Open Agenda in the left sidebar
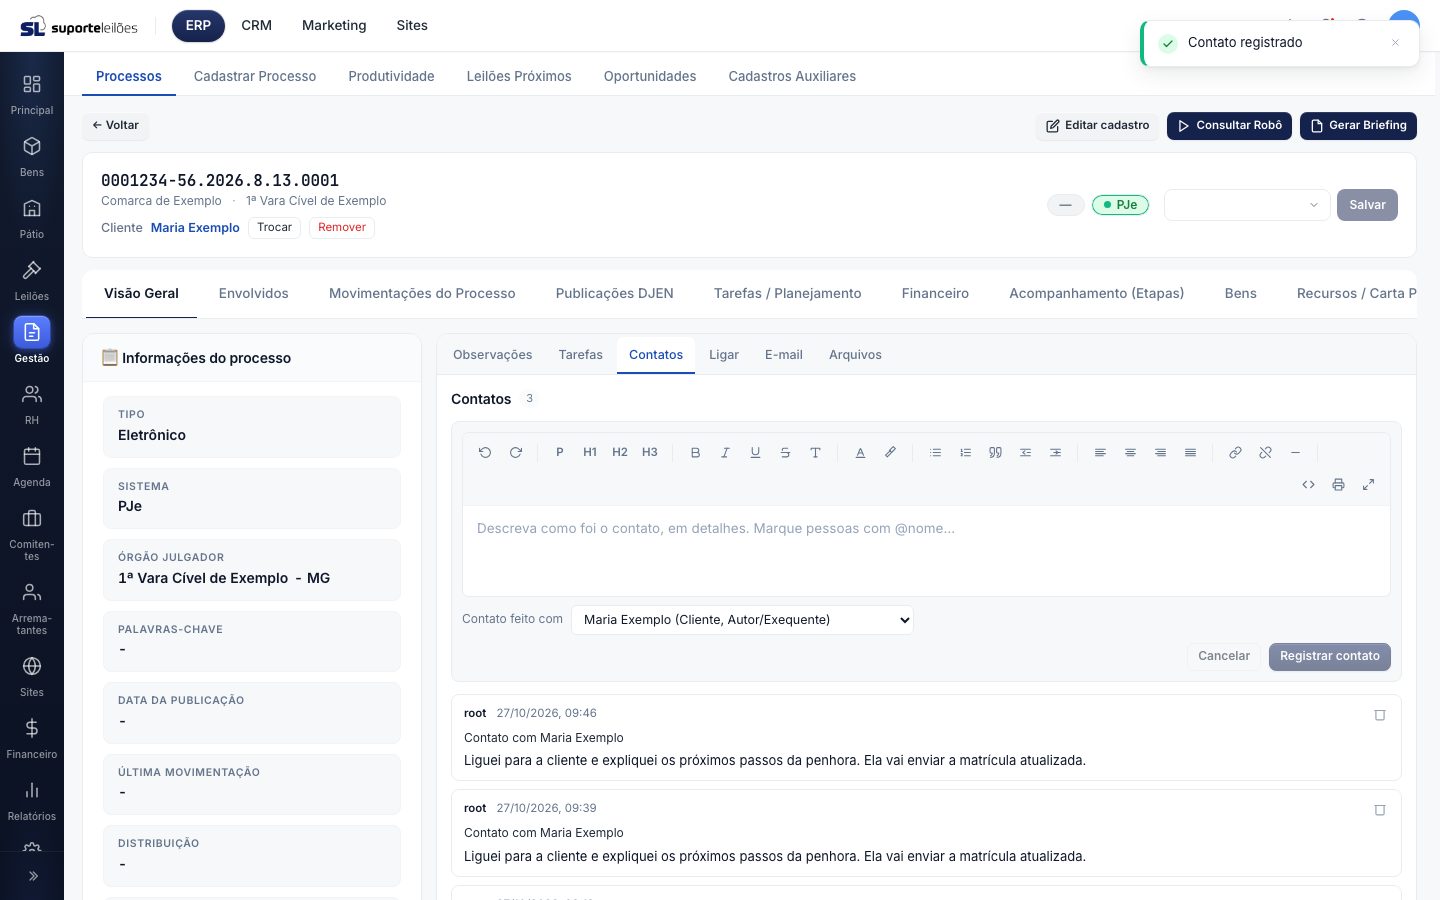This screenshot has width=1440, height=900. point(32,467)
